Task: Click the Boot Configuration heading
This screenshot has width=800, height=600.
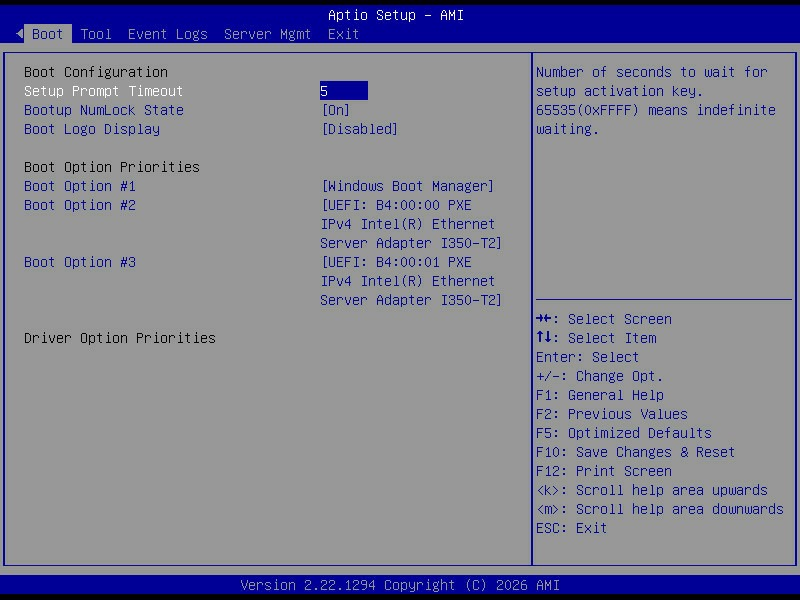Action: point(96,72)
